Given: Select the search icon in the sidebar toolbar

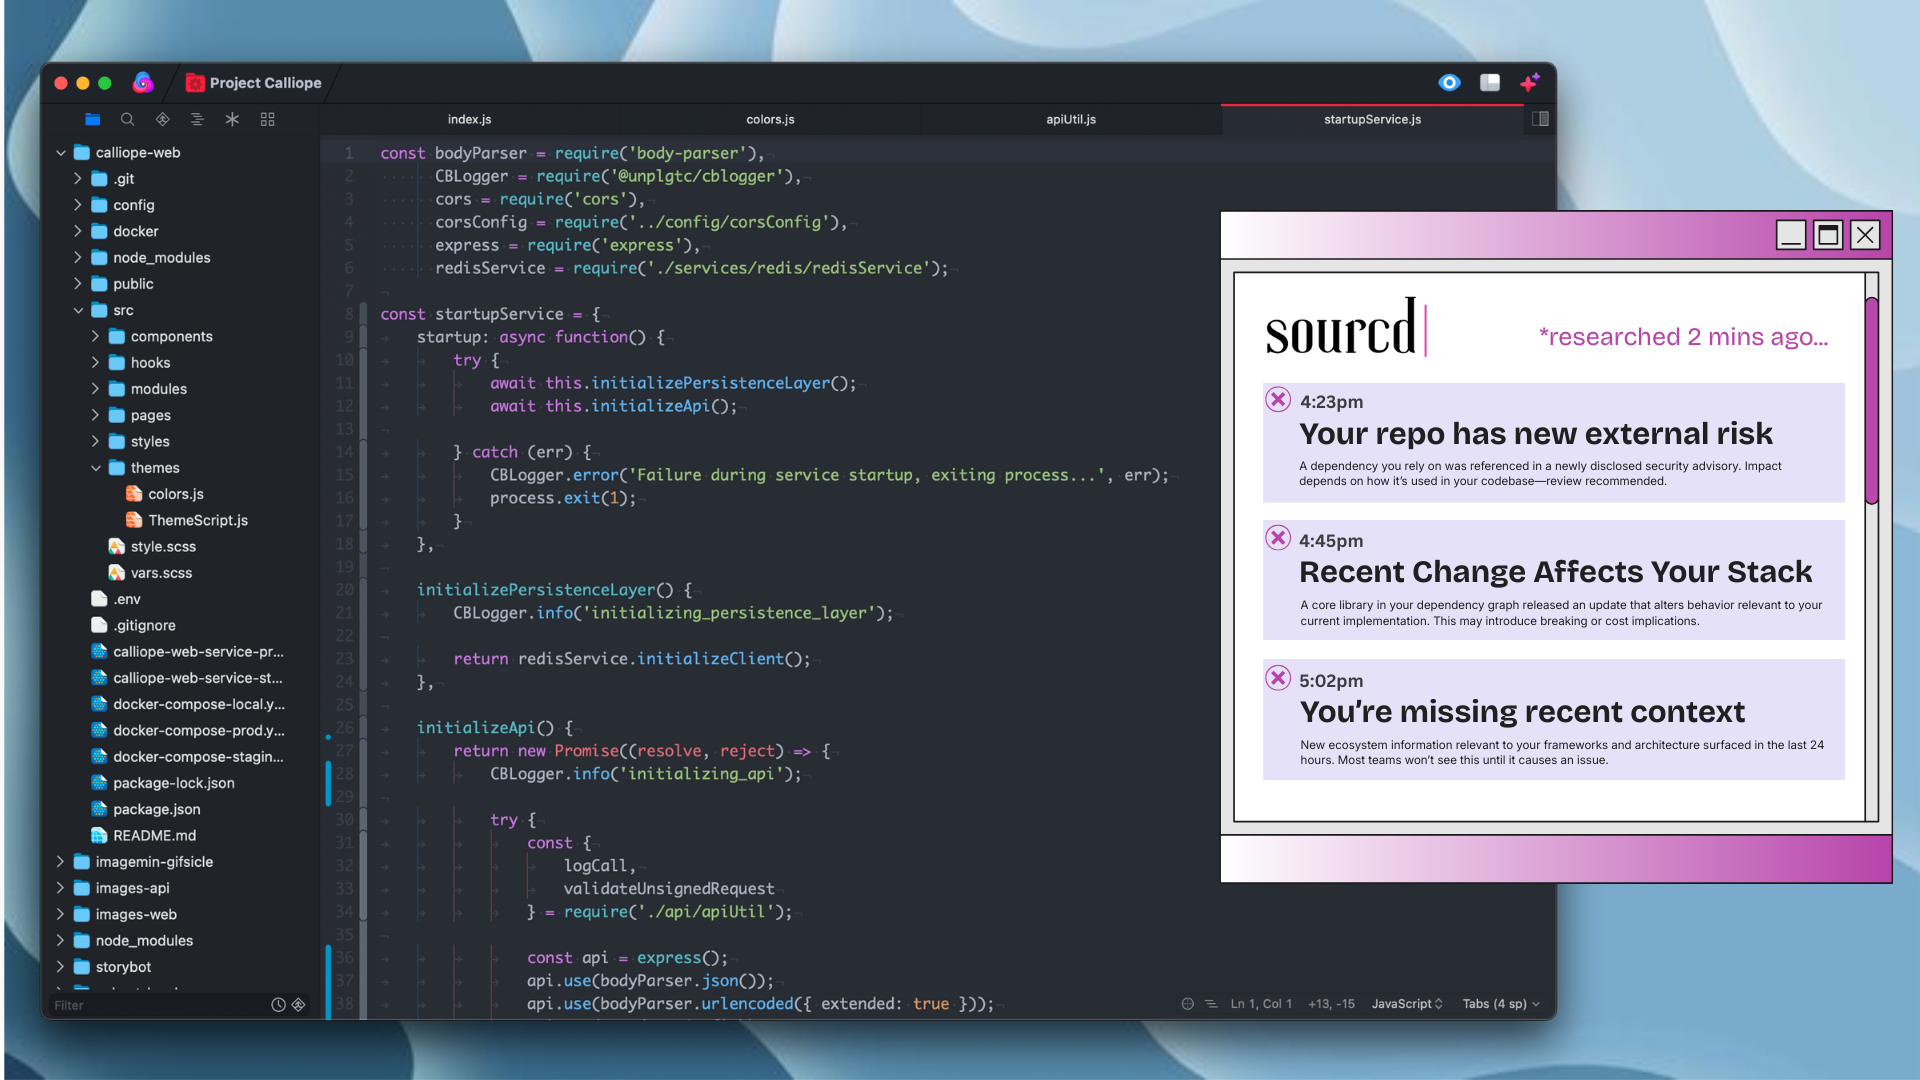Looking at the screenshot, I should 127,119.
